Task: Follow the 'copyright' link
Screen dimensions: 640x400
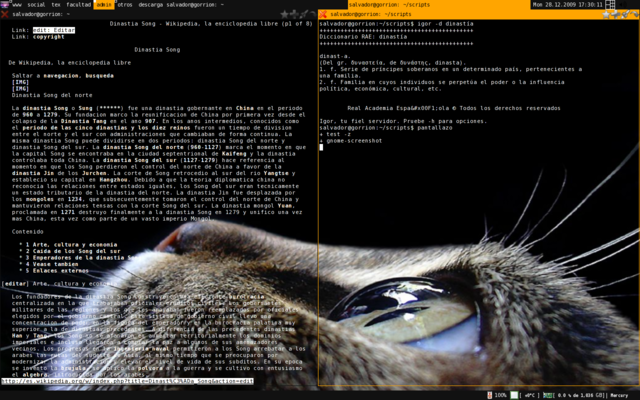Action: [x=48, y=37]
